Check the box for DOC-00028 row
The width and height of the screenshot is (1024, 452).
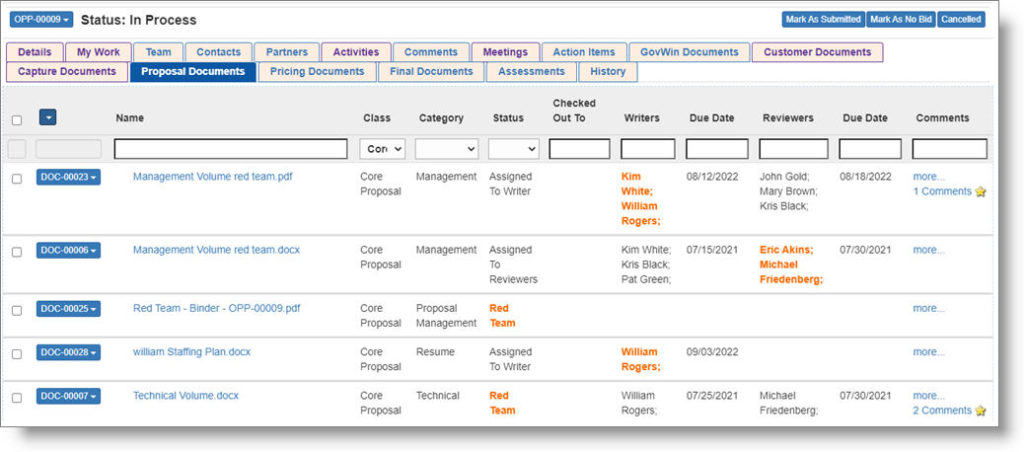[17, 354]
